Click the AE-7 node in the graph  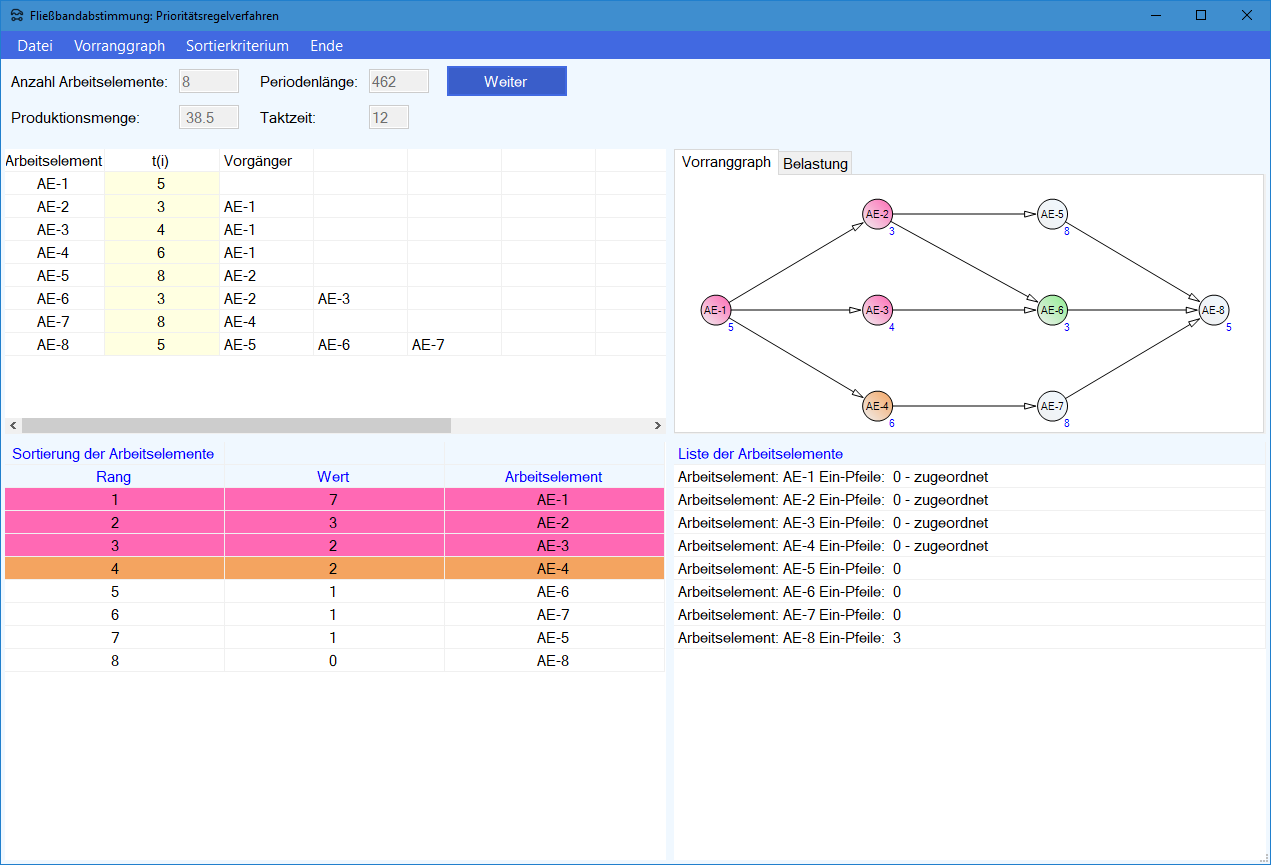point(1052,406)
